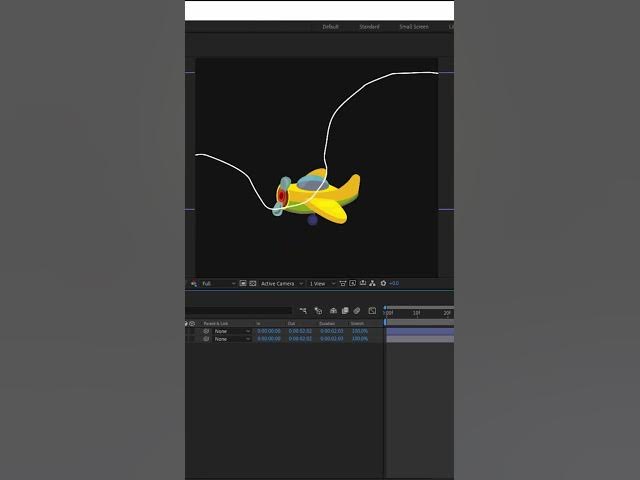The height and width of the screenshot is (480, 640).
Task: Click the Parent & Link column header
Action: coord(216,323)
